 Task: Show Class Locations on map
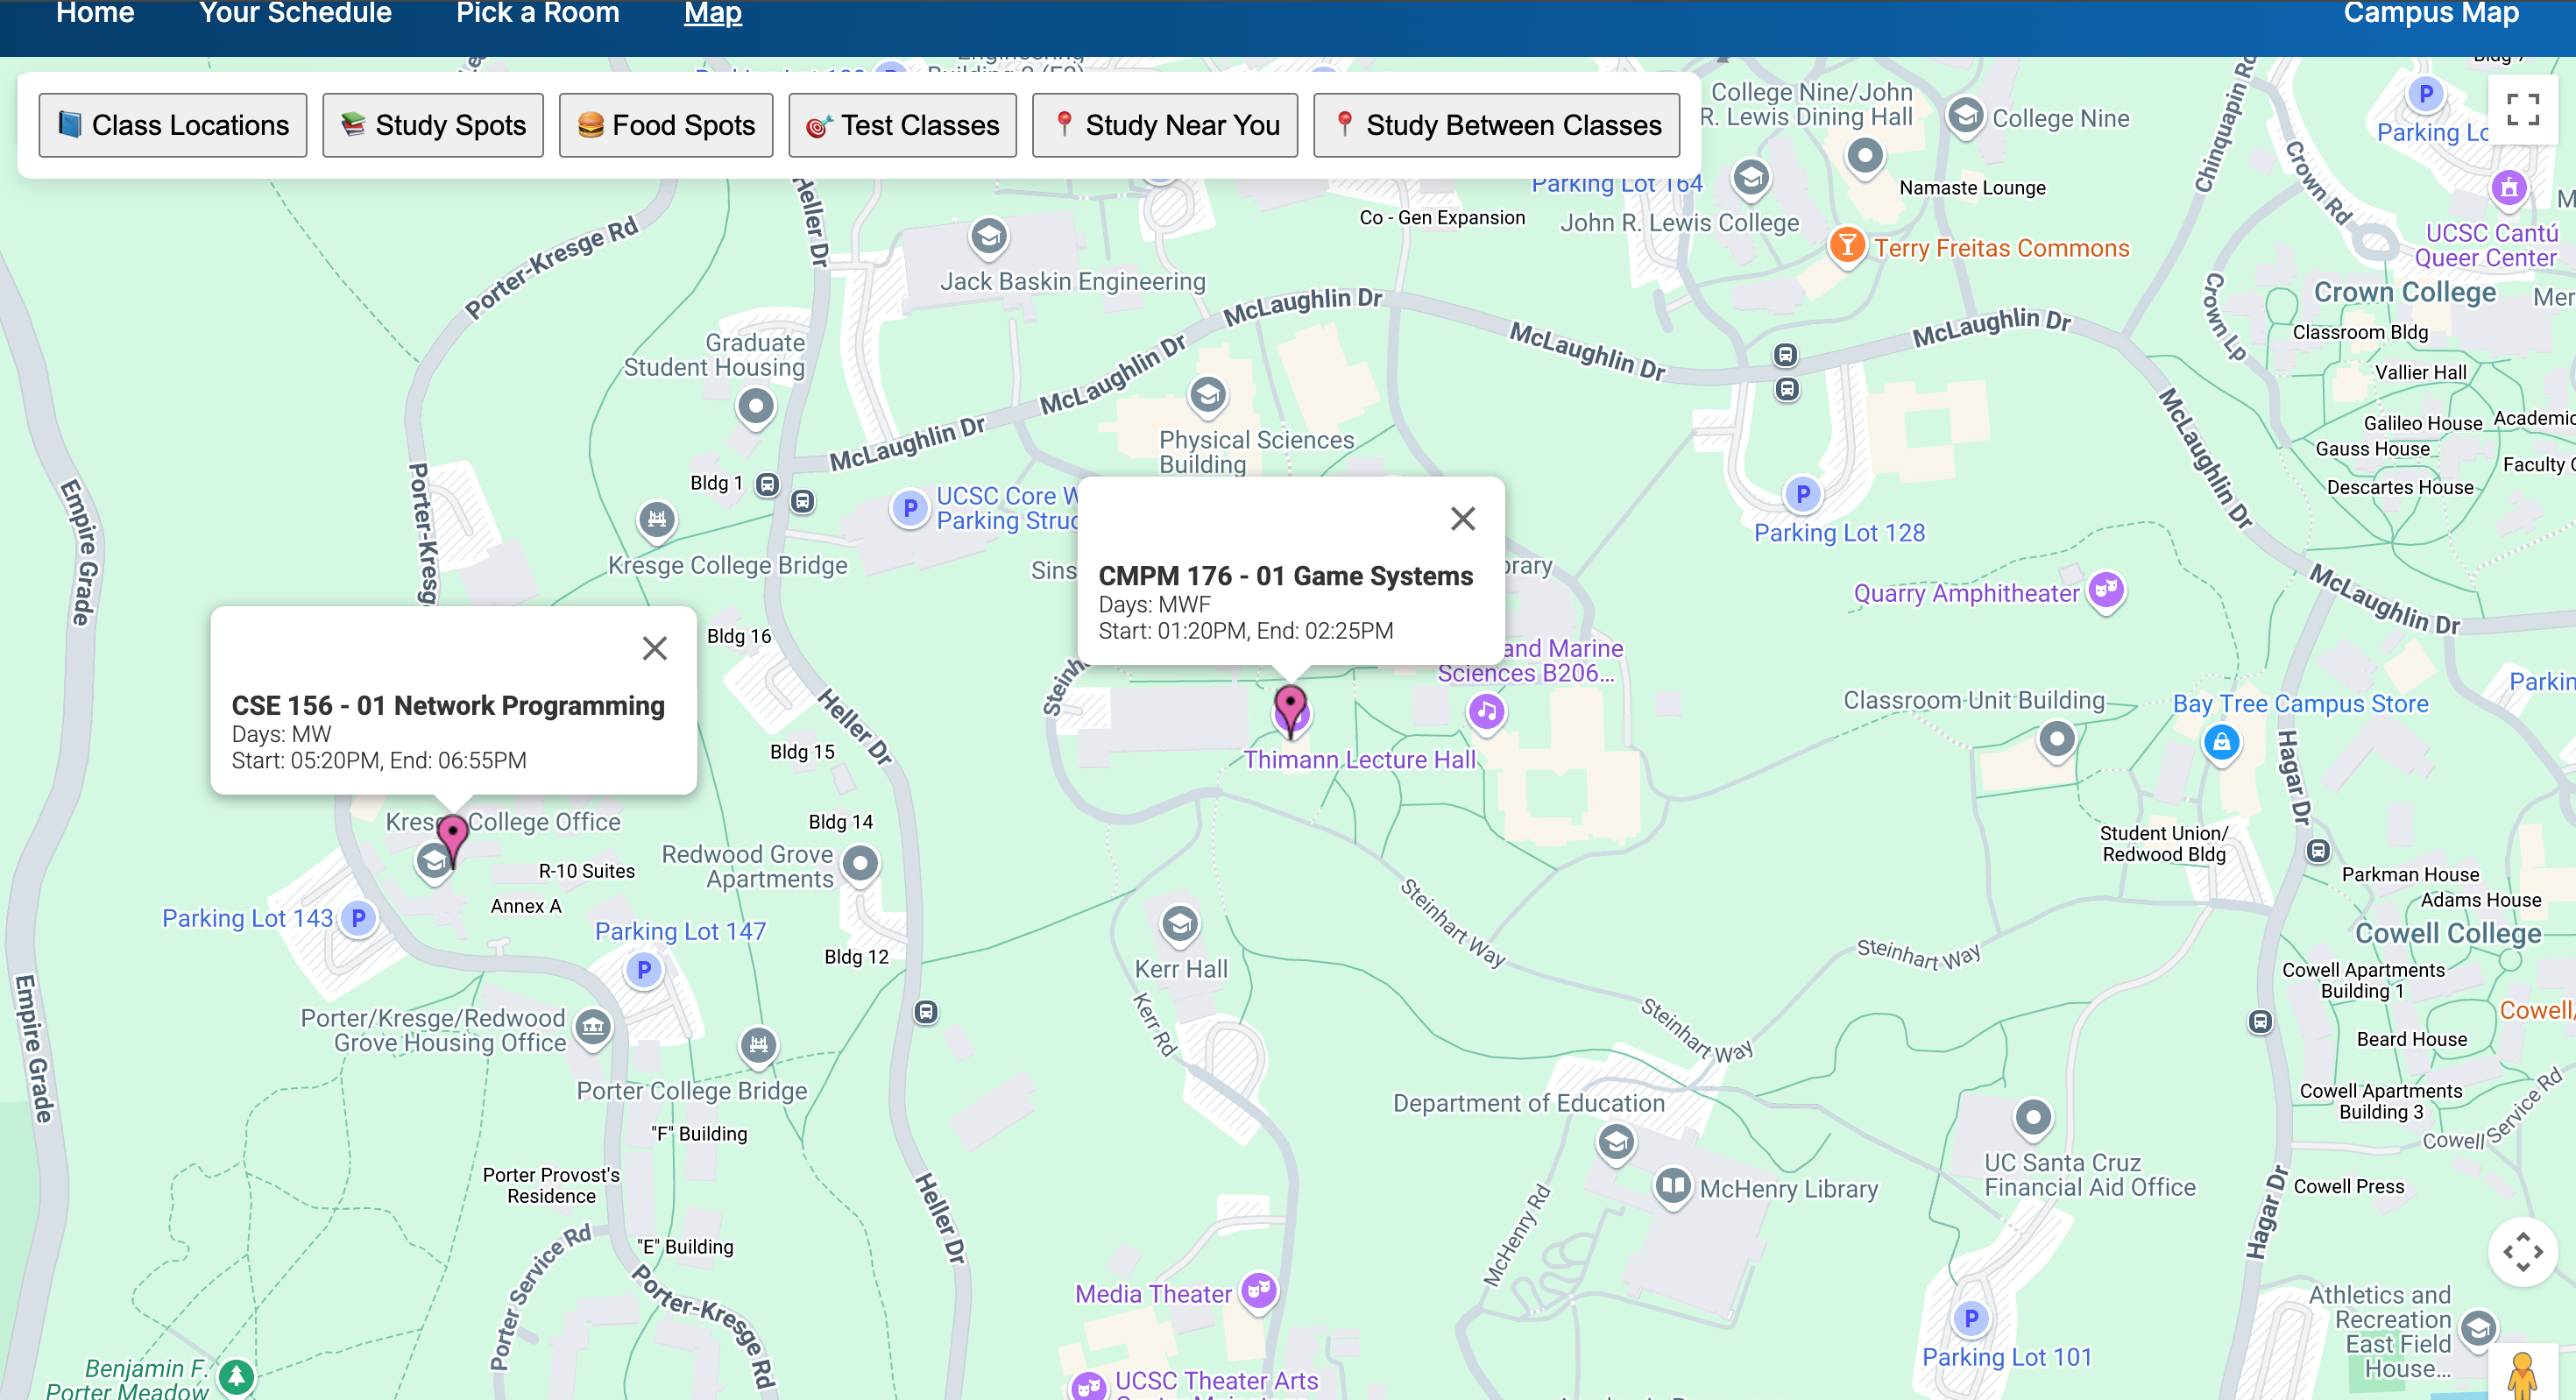coord(172,125)
